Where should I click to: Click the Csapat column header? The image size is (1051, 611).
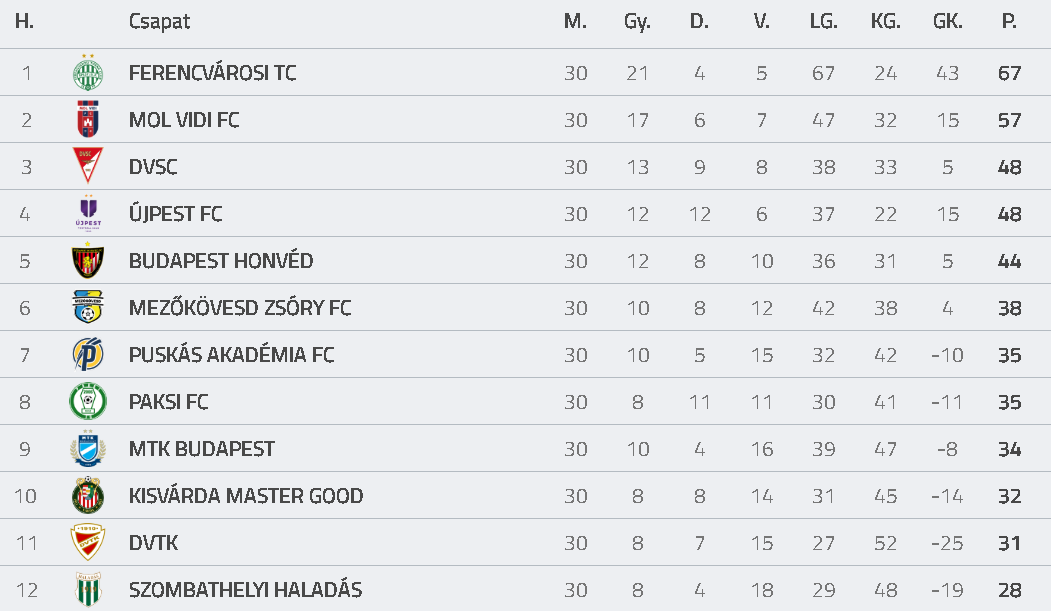coord(160,22)
